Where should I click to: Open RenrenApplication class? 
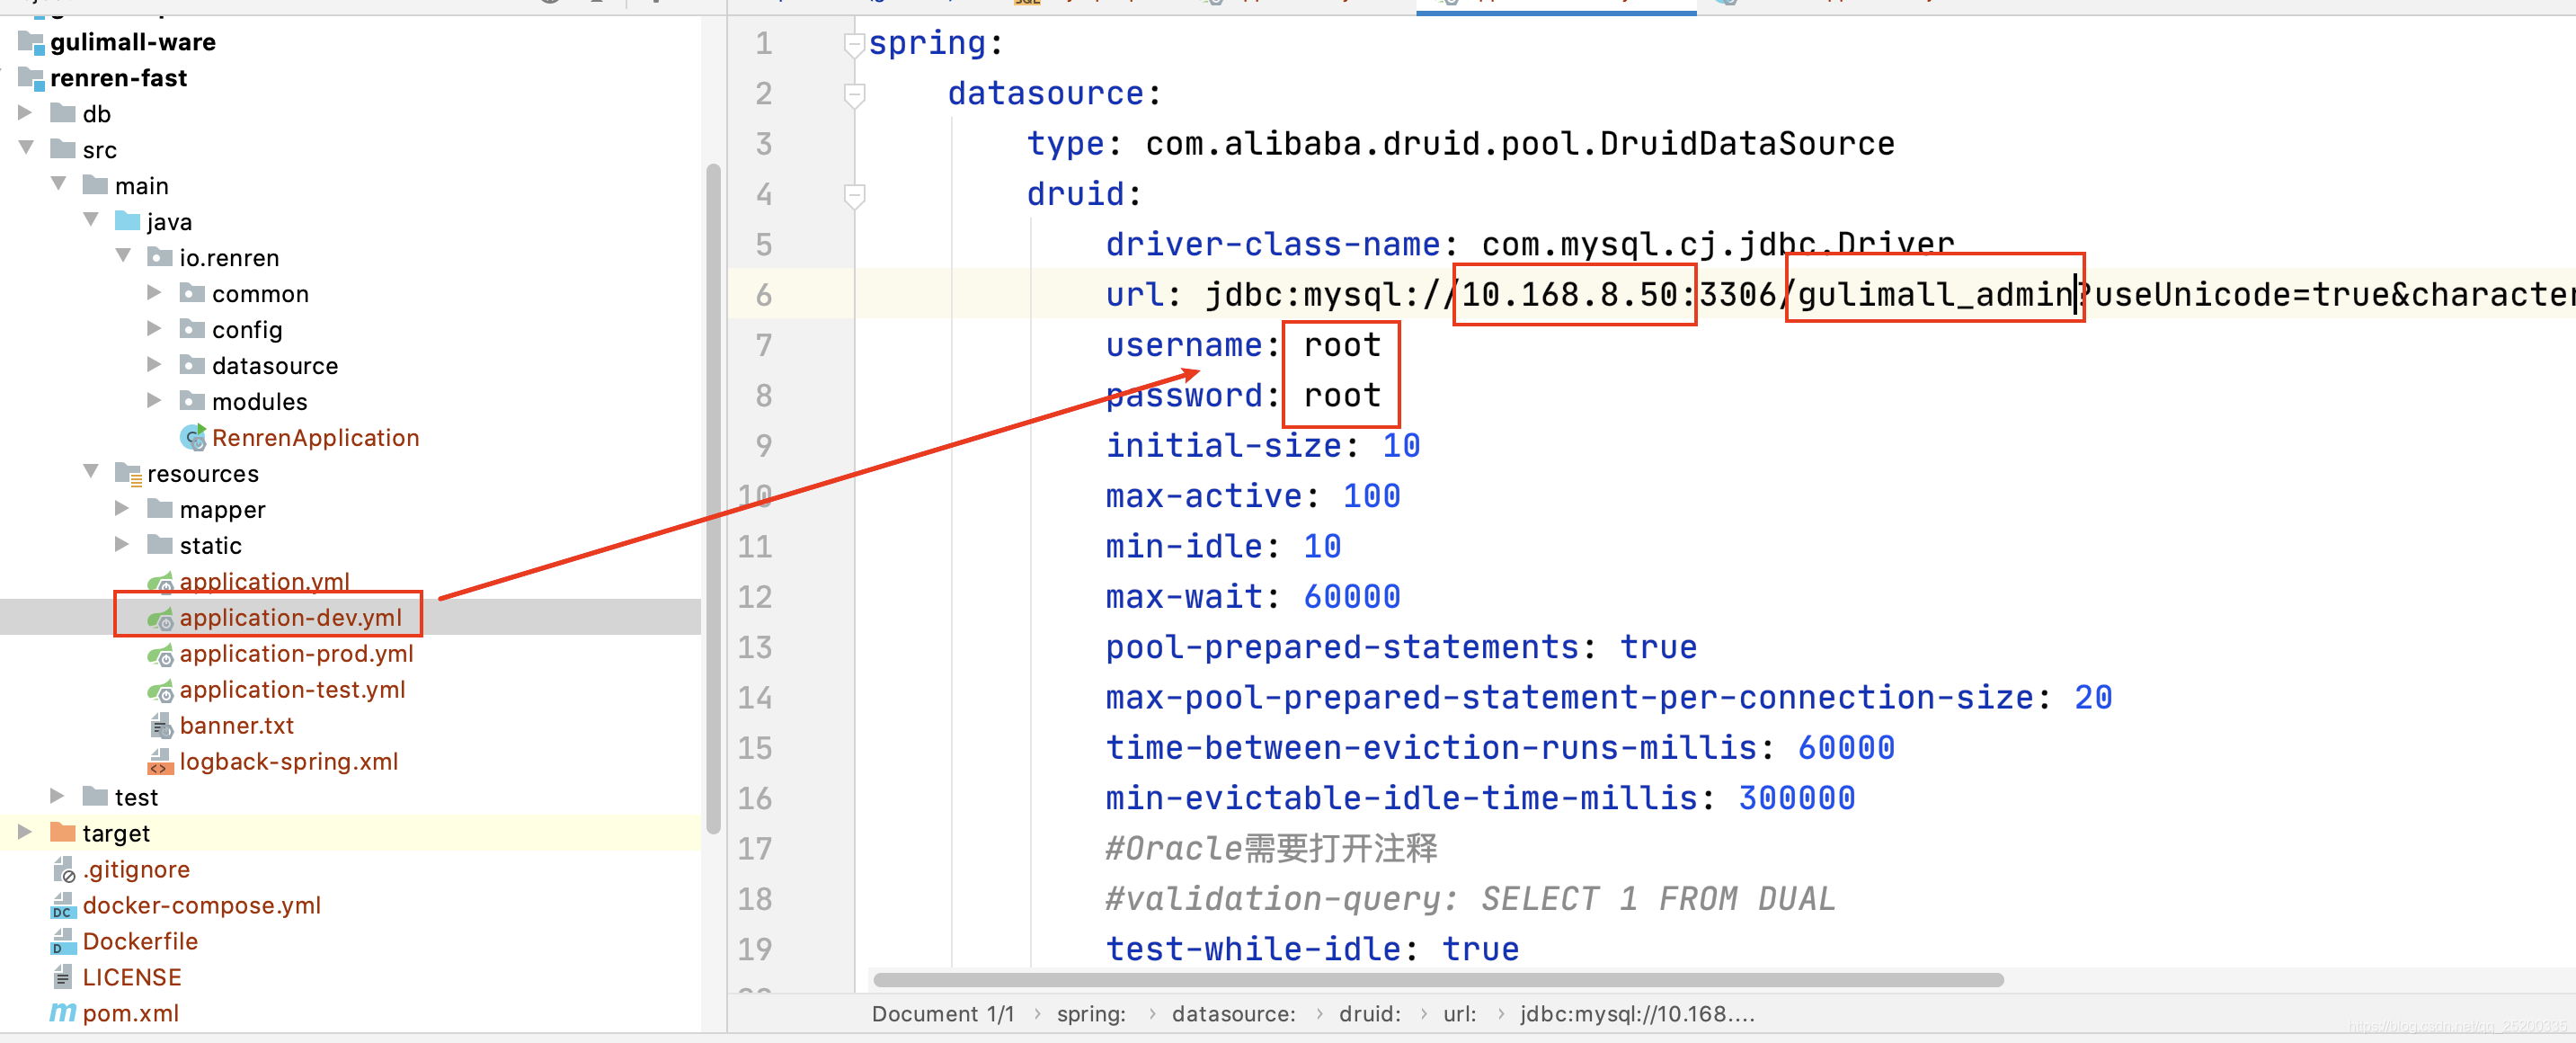tap(315, 437)
